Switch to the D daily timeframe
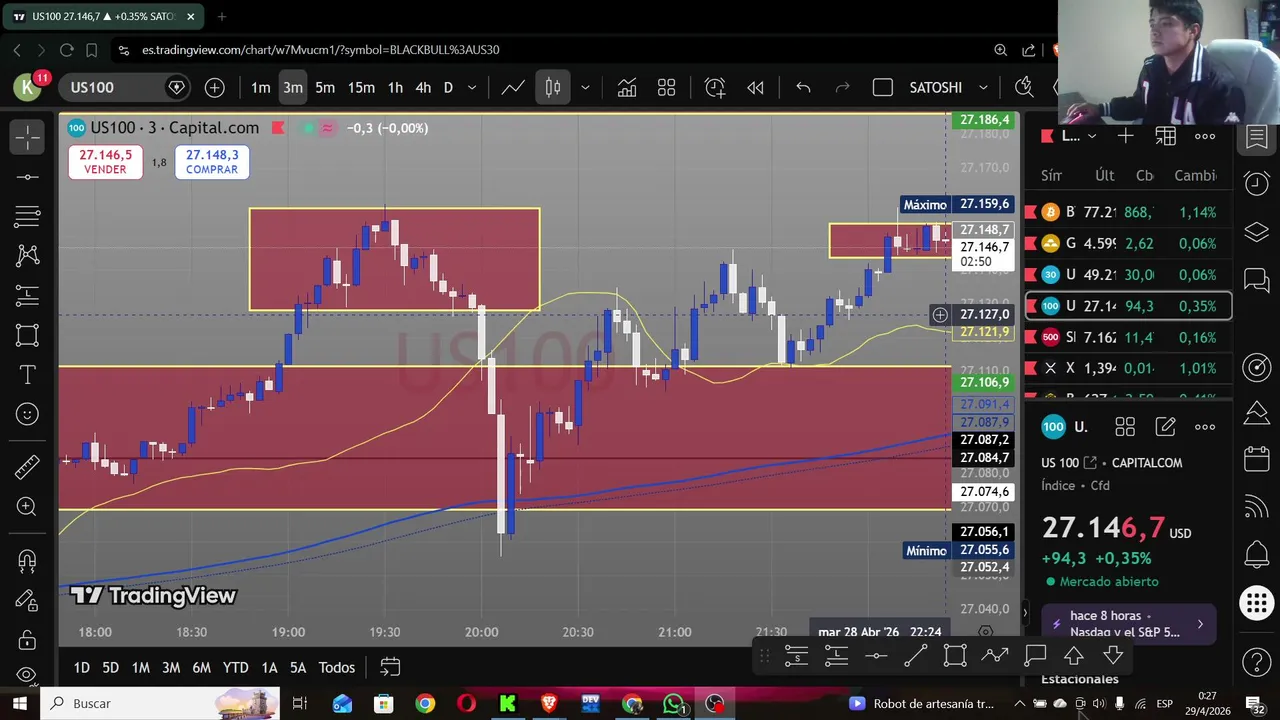The image size is (1280, 720). click(448, 88)
